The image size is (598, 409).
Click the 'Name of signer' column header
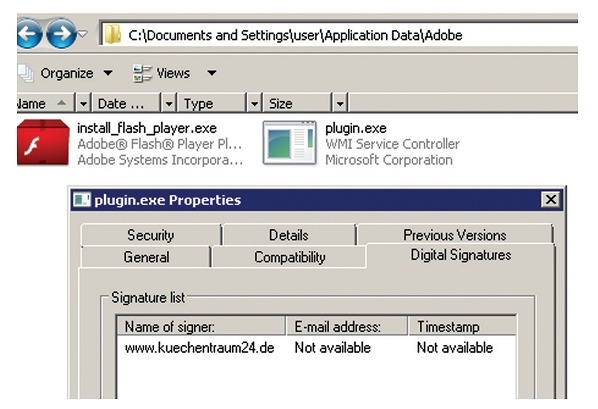tap(201, 327)
